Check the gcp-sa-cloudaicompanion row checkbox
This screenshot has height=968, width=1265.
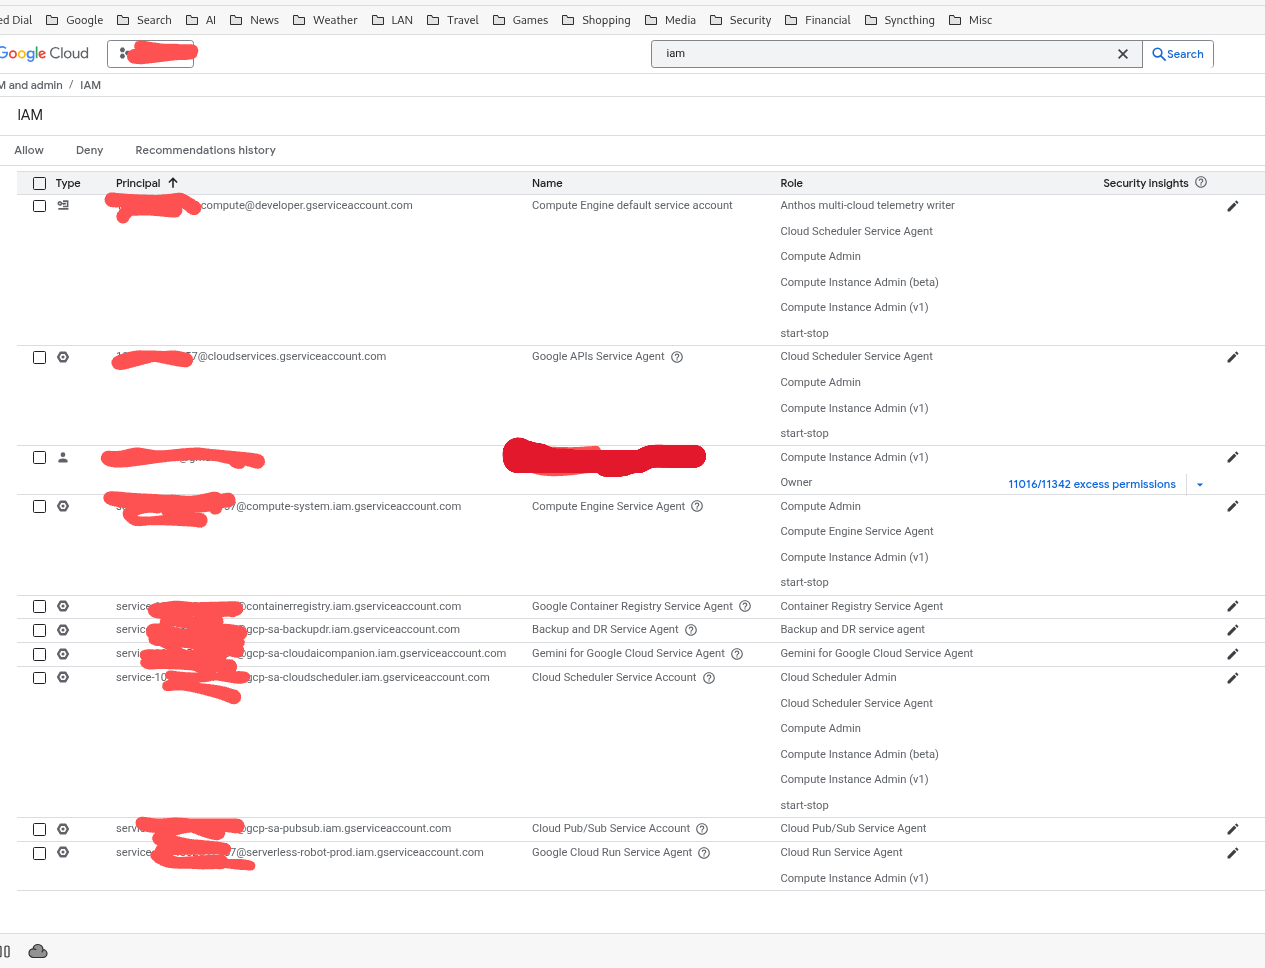click(39, 654)
